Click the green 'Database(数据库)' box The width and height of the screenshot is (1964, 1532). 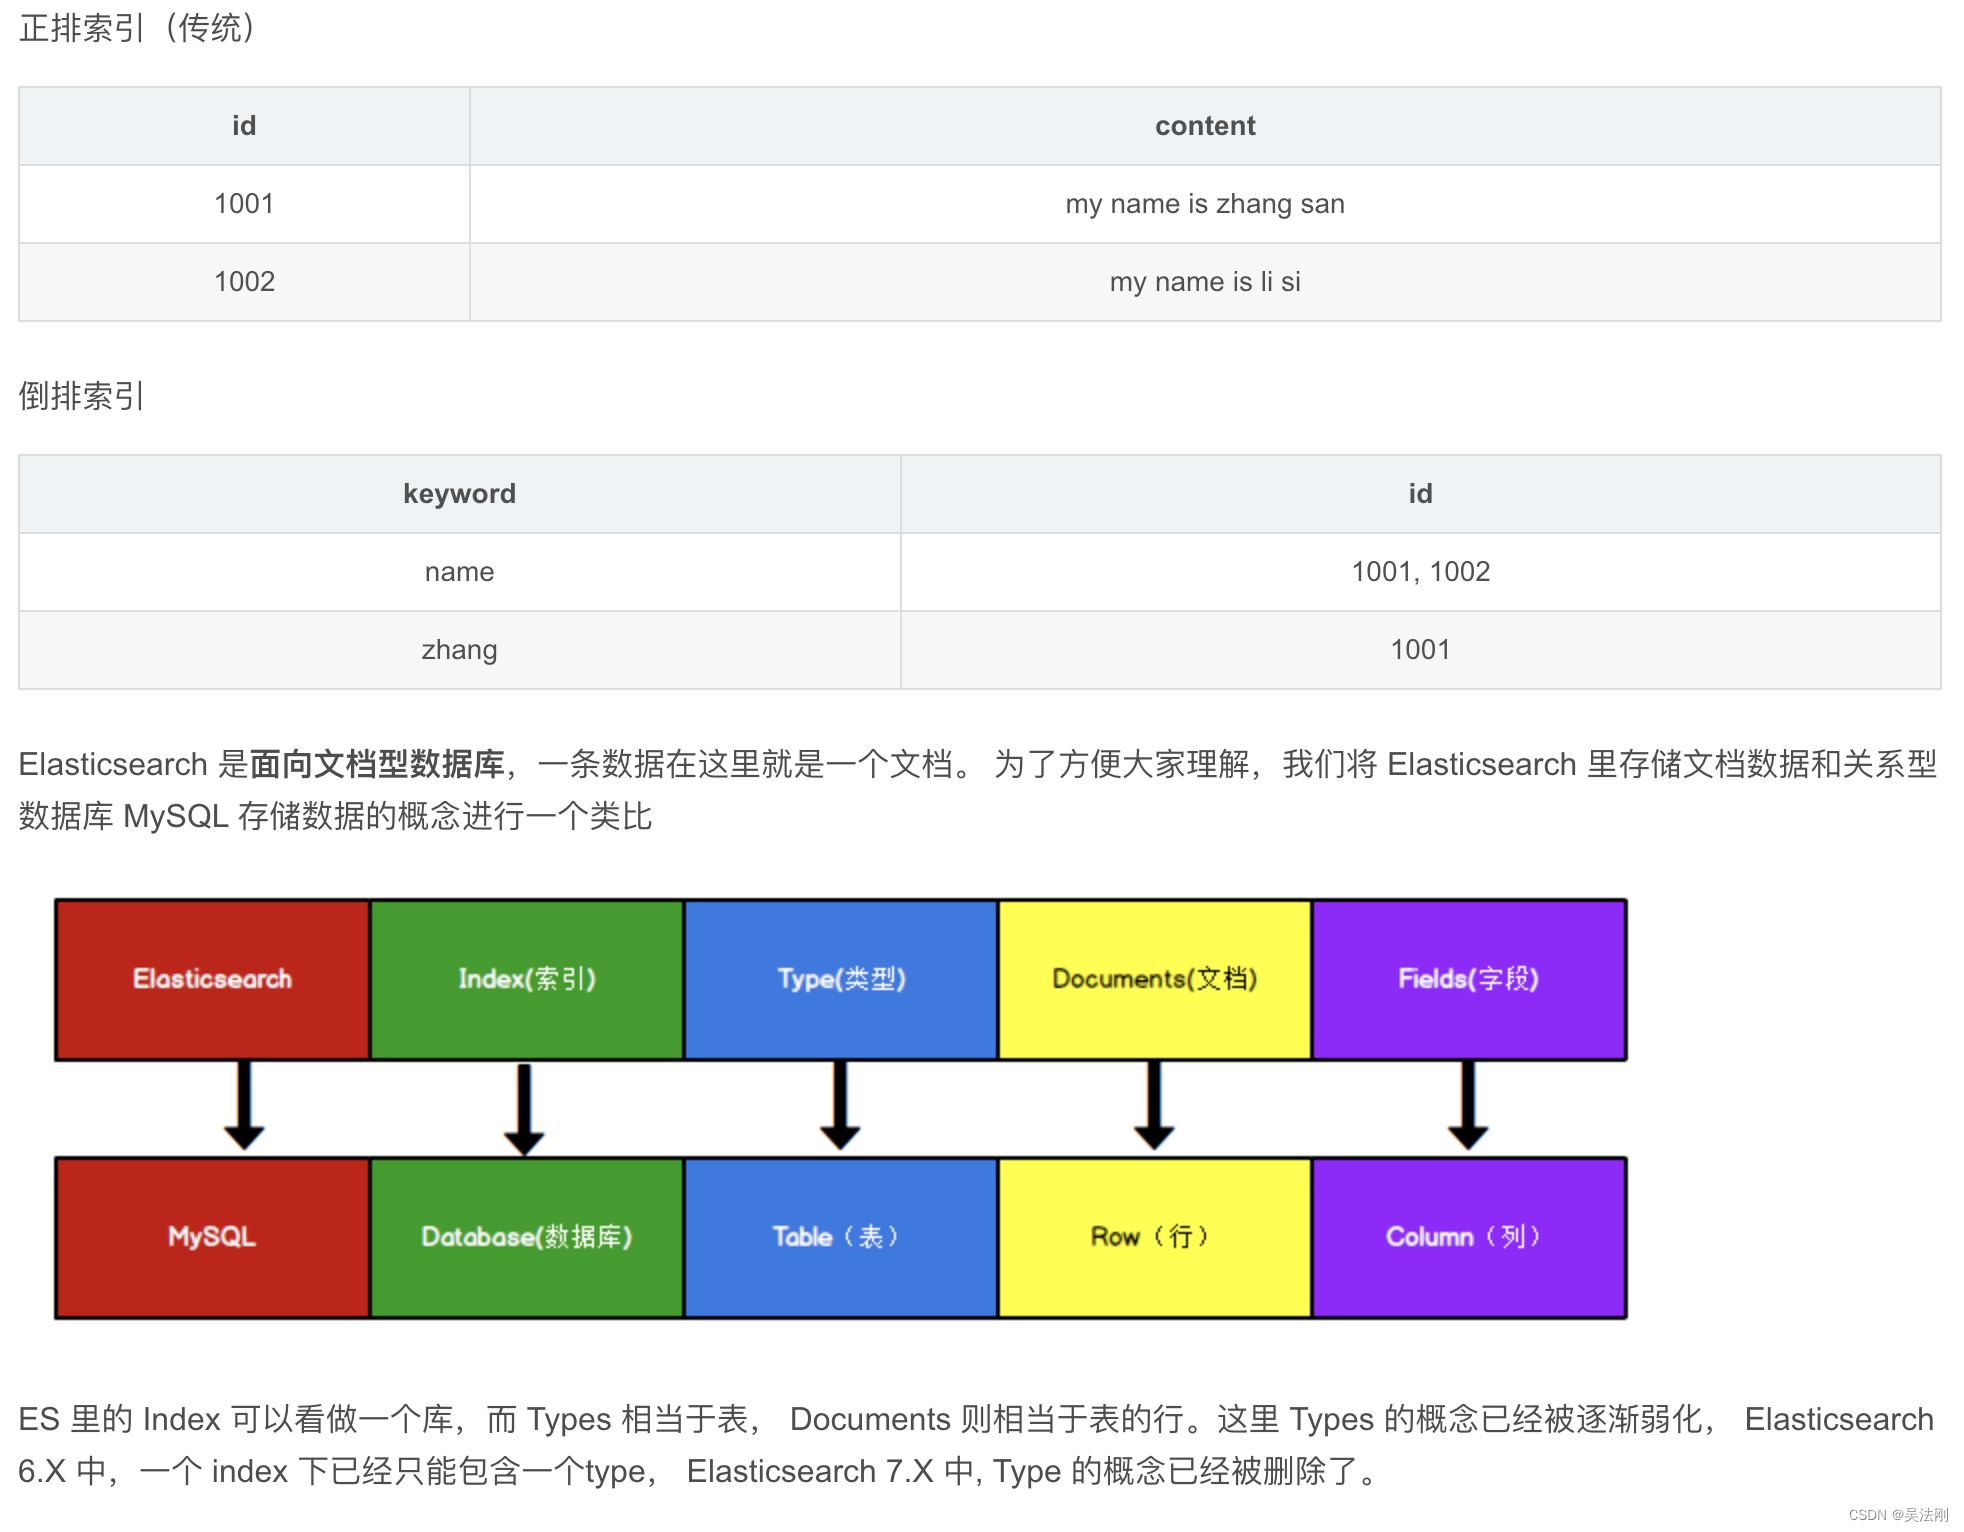[527, 1237]
